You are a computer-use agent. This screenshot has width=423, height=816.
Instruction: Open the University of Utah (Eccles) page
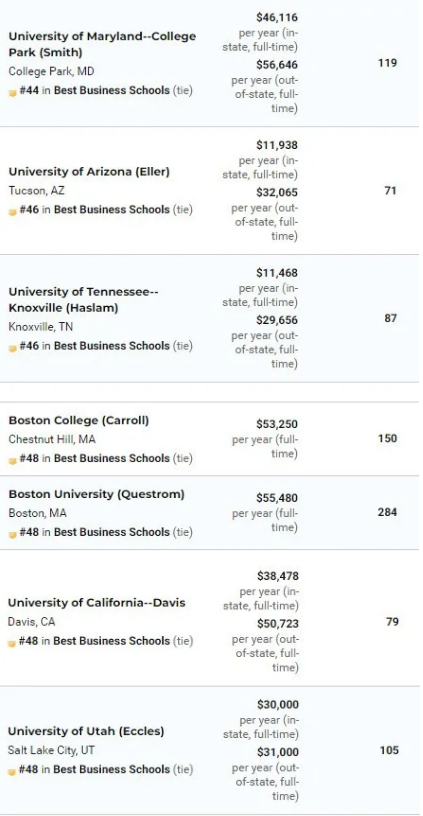tap(86, 731)
